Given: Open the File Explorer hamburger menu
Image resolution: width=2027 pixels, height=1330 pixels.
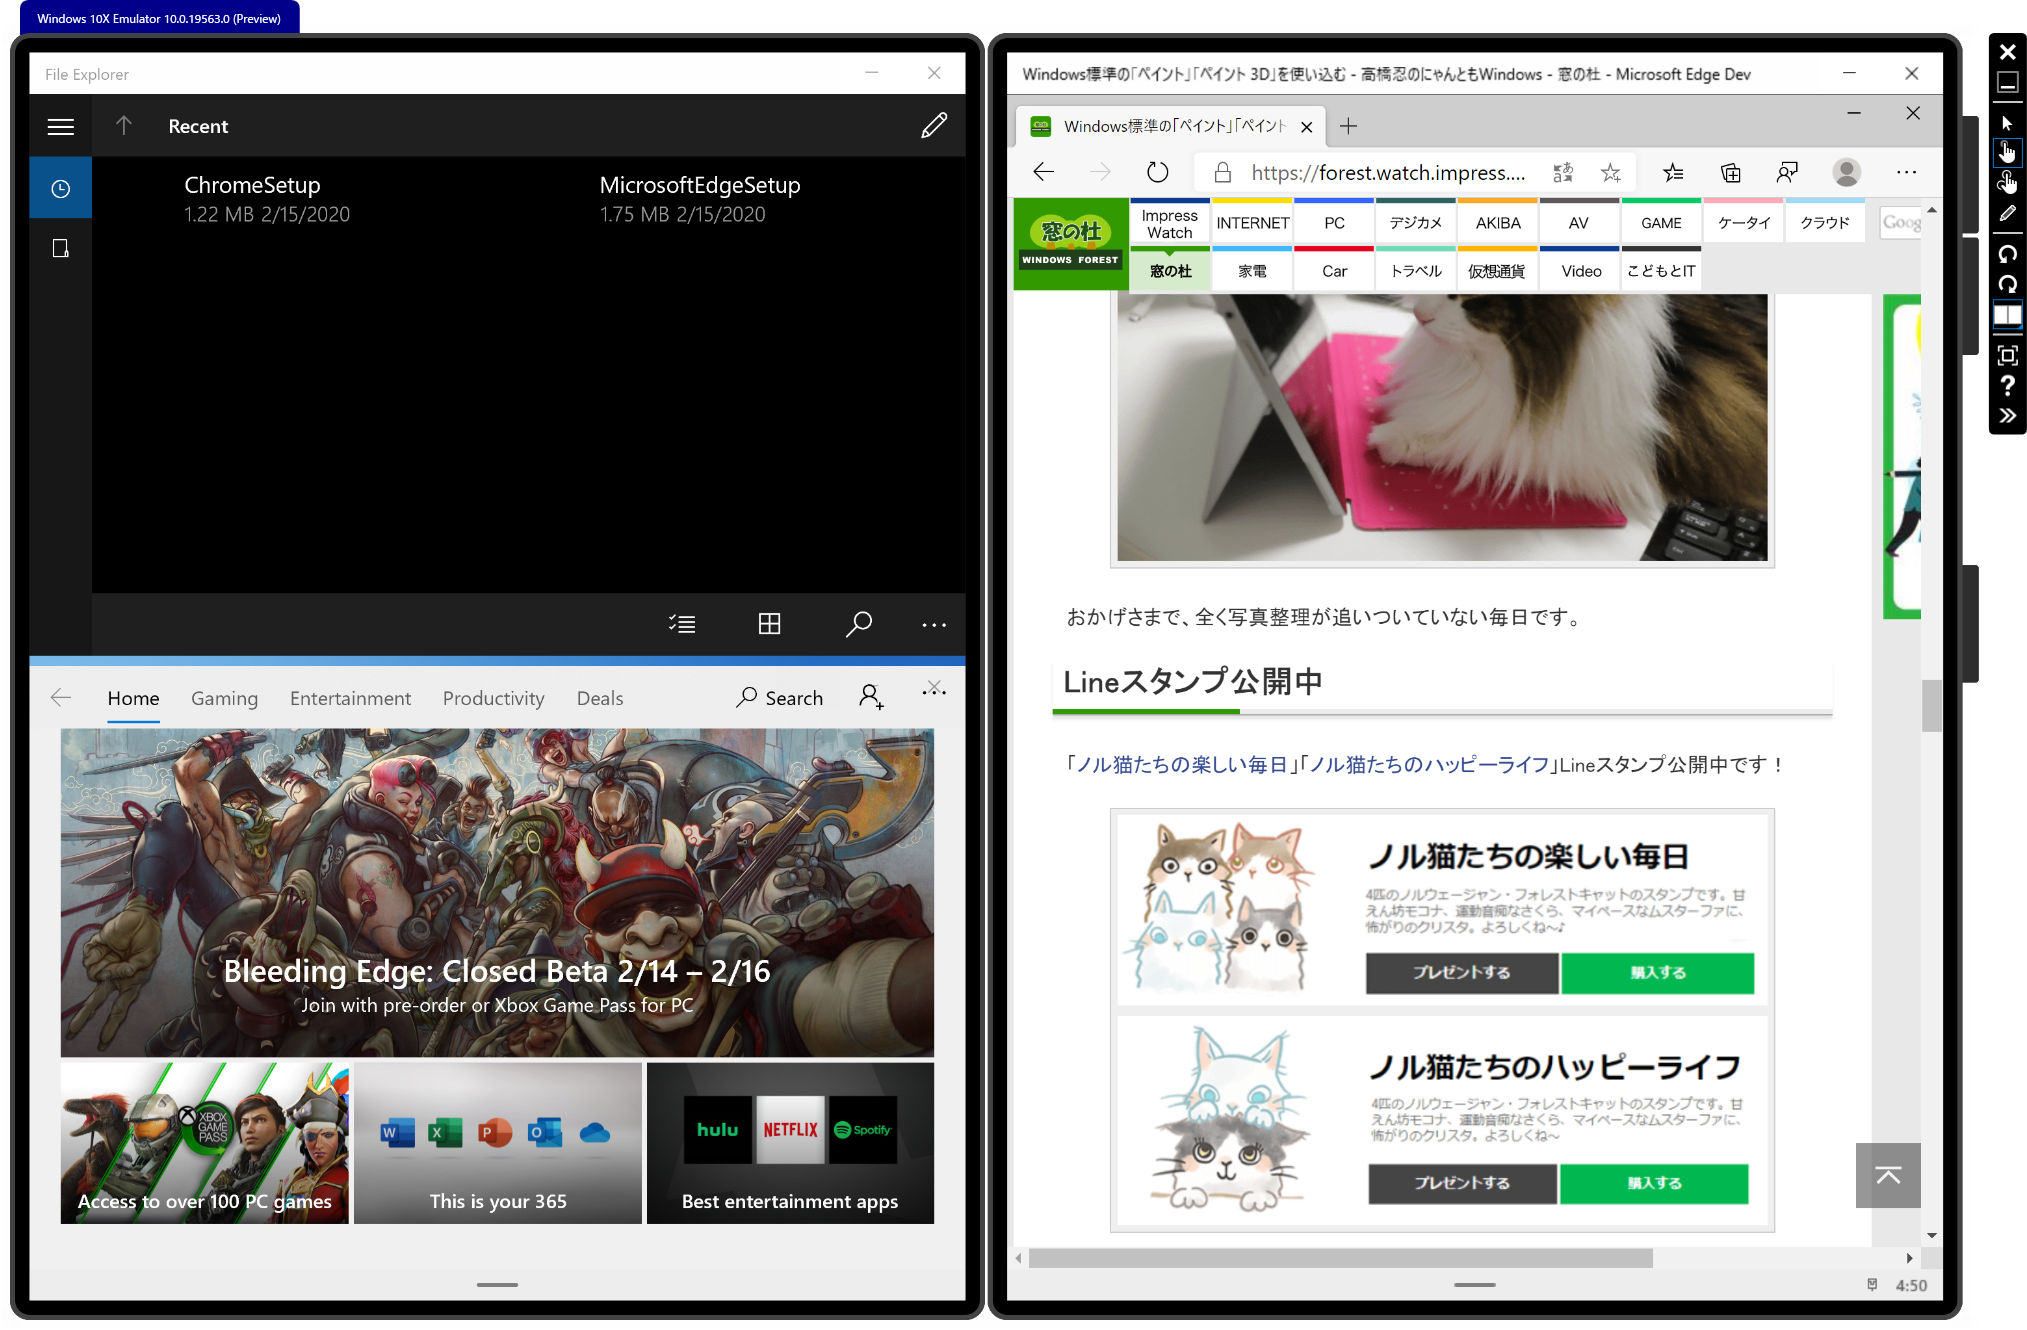Looking at the screenshot, I should click(61, 127).
